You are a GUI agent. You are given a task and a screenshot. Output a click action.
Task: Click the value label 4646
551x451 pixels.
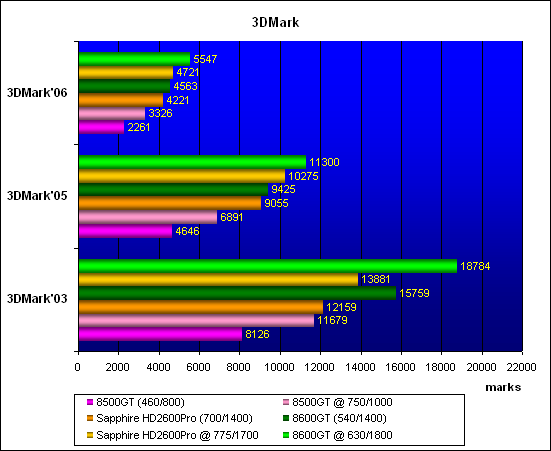187,231
